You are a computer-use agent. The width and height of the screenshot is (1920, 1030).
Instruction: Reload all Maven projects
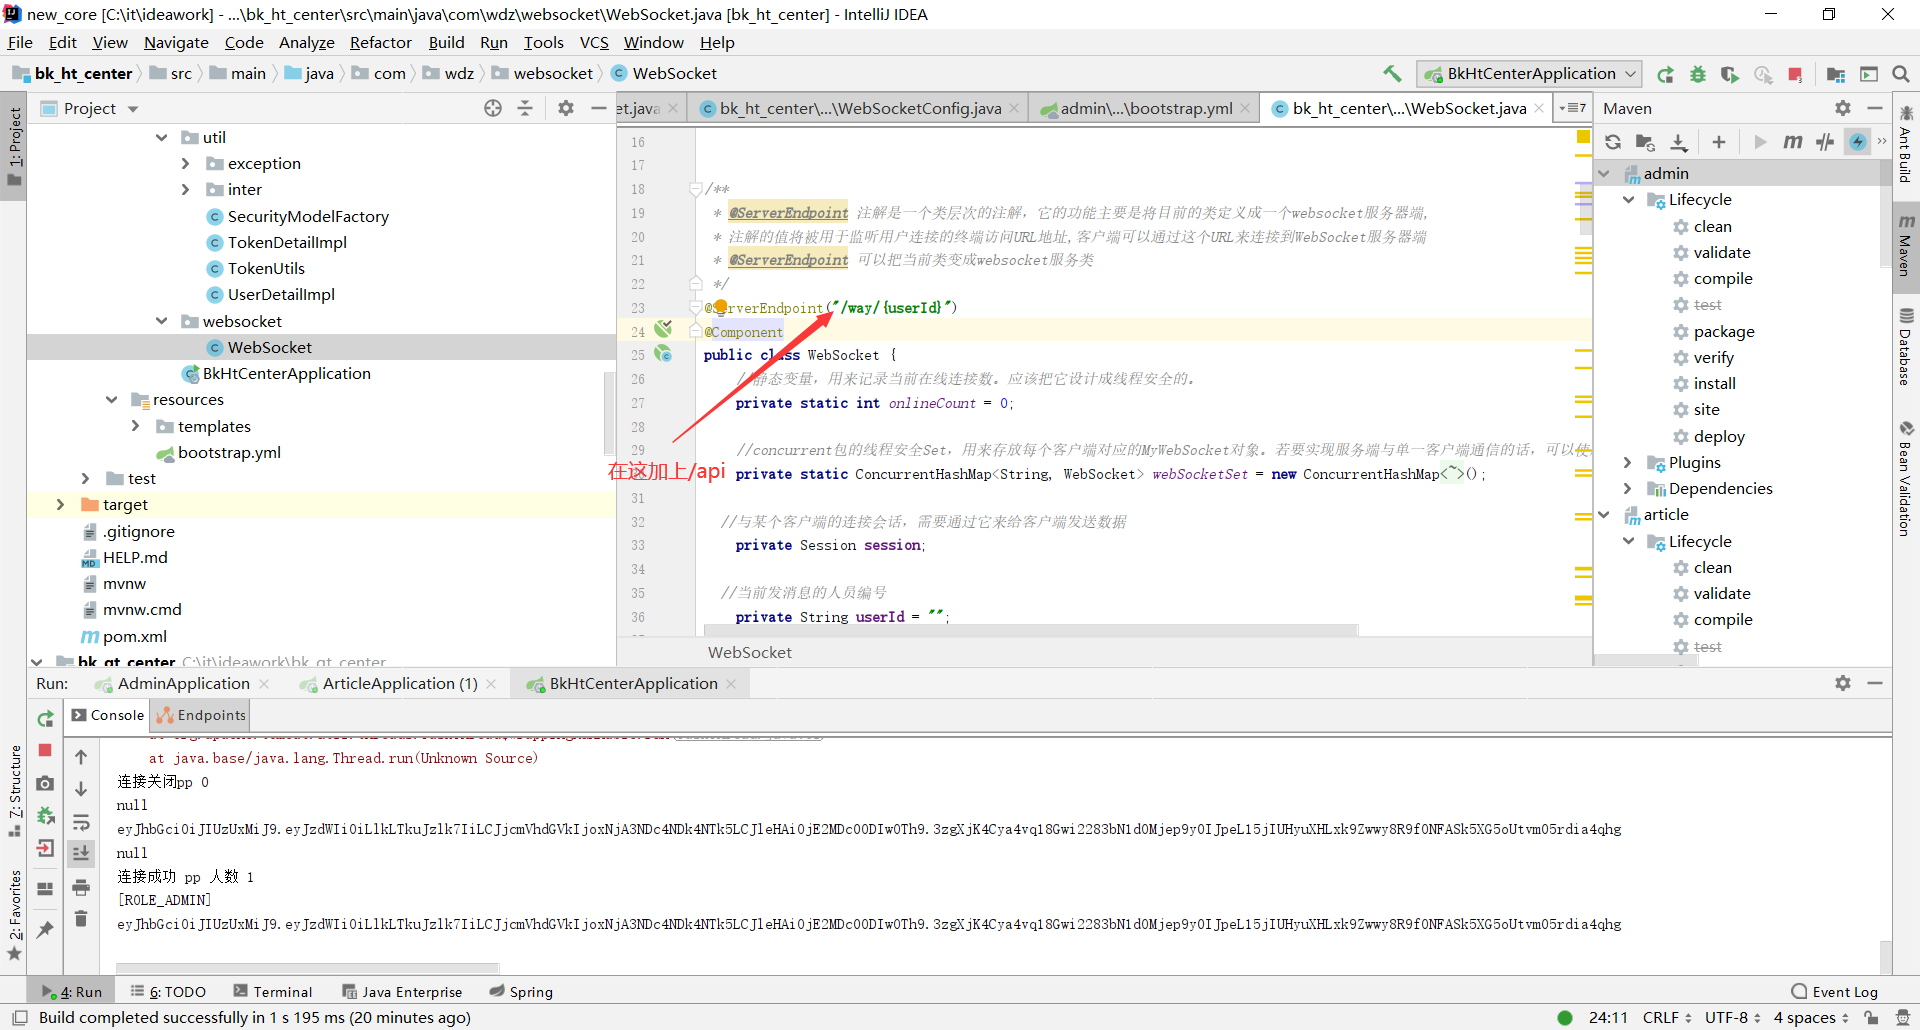click(1613, 142)
